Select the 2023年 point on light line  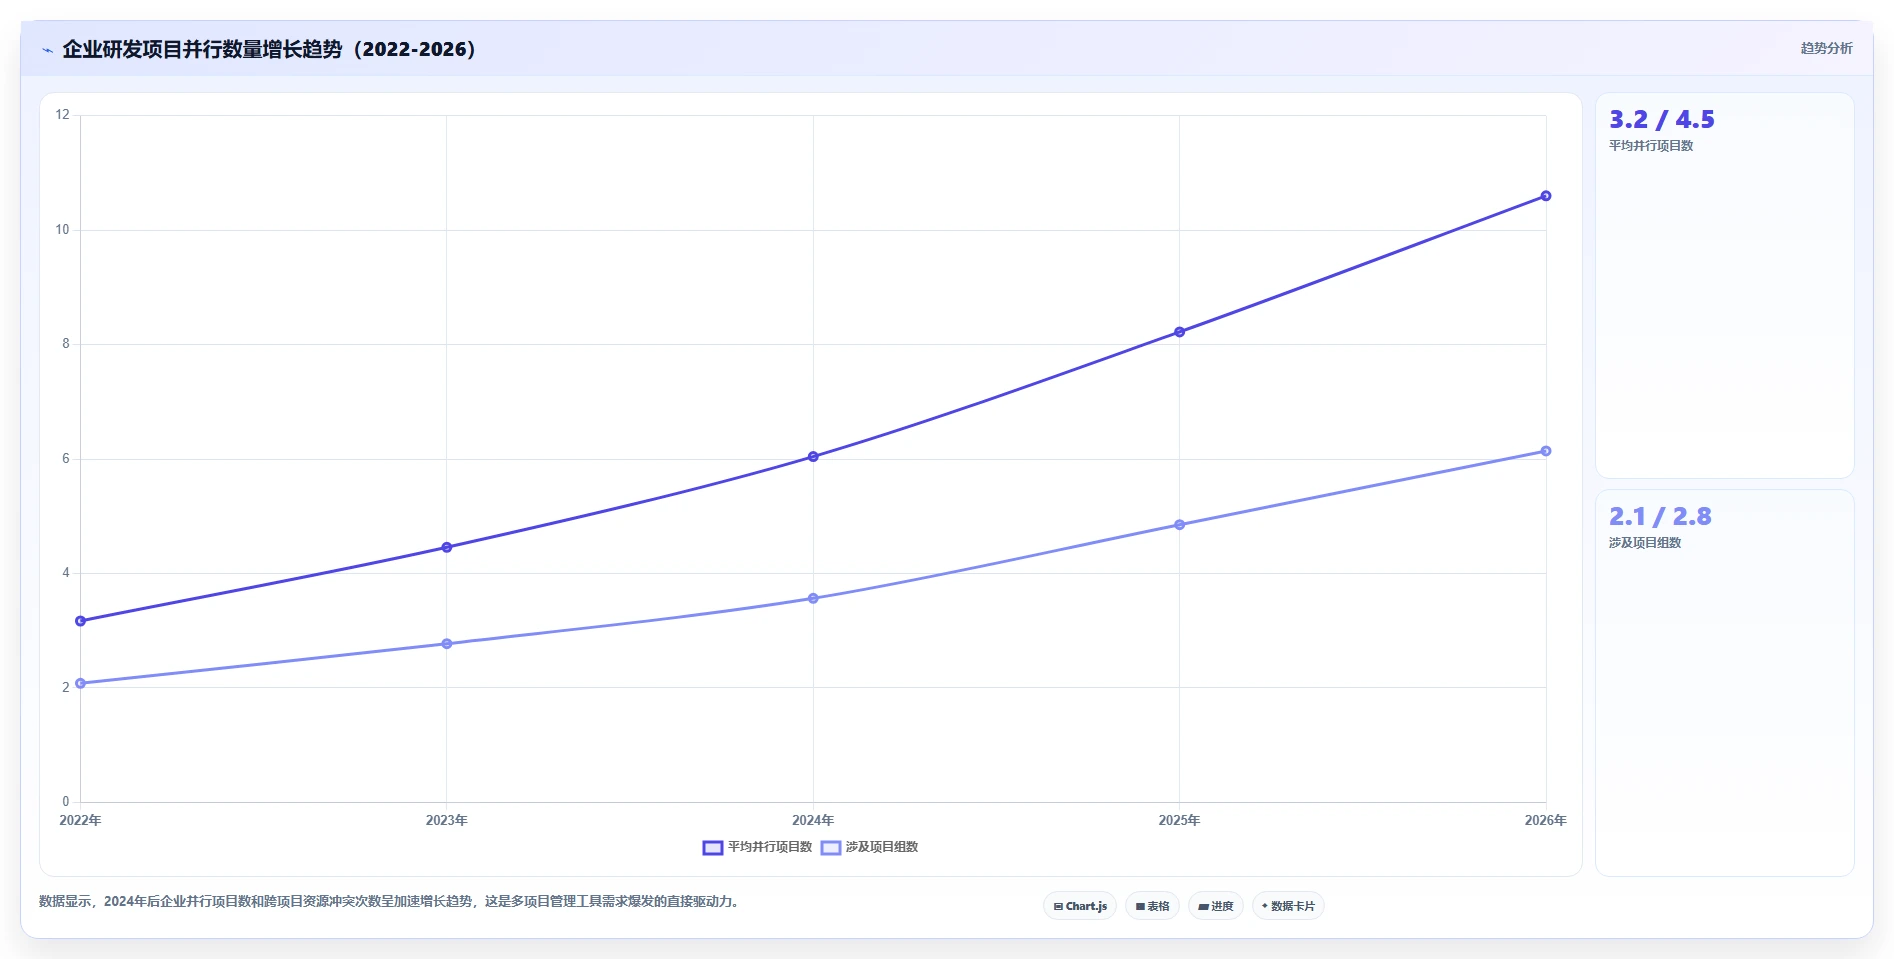[447, 644]
